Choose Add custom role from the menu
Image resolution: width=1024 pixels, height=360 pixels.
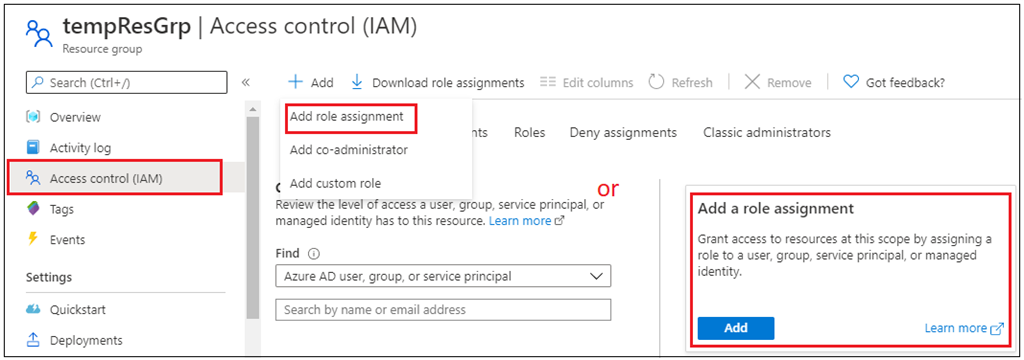[335, 183]
